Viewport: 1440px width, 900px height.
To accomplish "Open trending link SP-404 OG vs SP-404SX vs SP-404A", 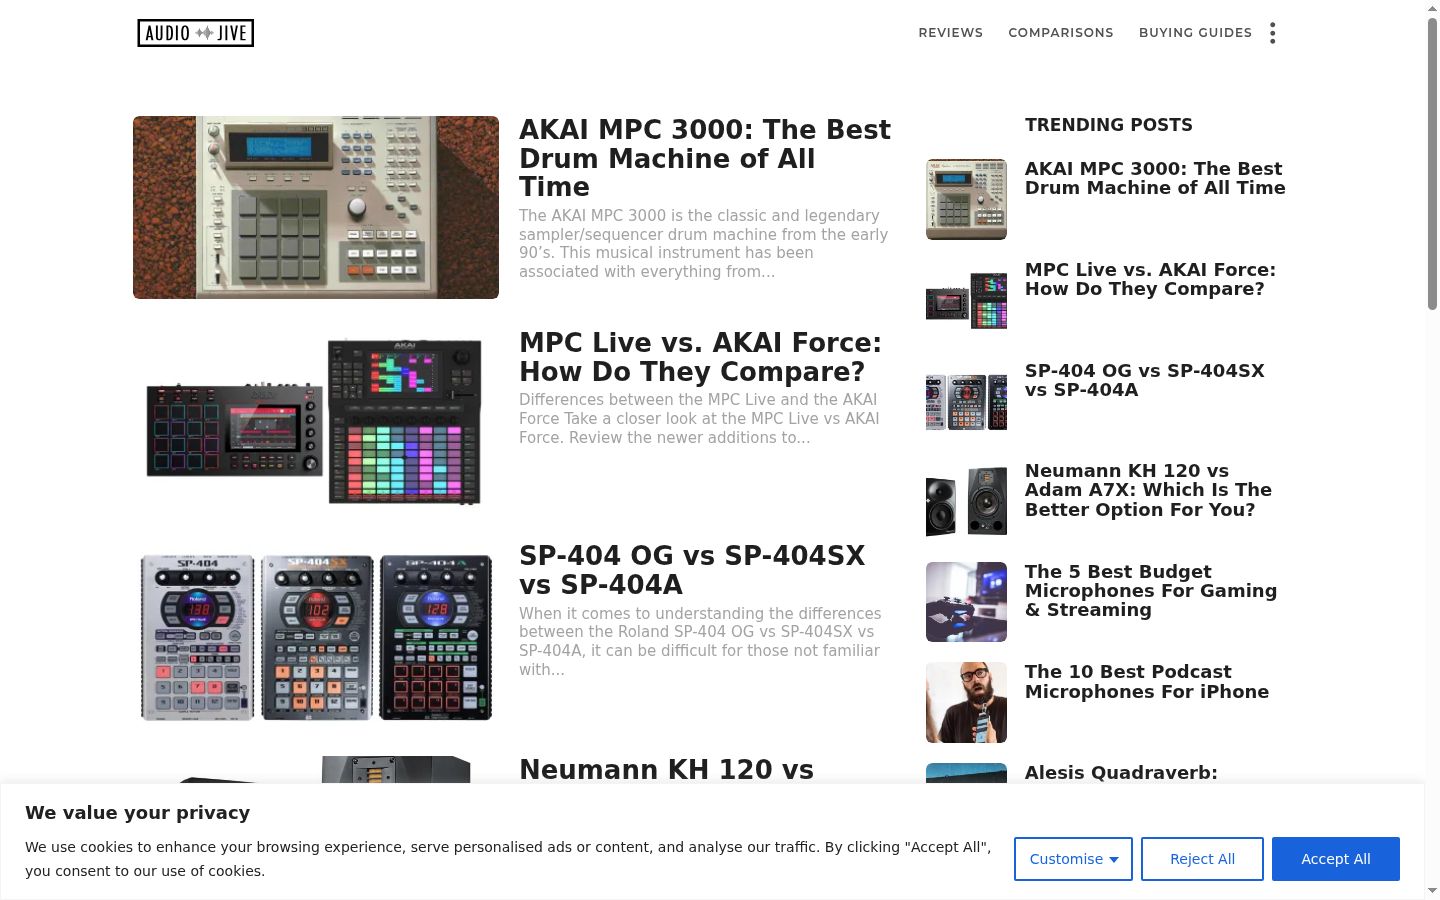I will pyautogui.click(x=1145, y=380).
